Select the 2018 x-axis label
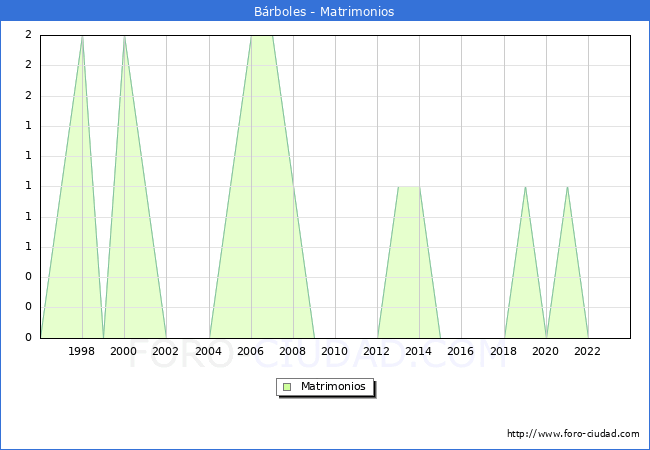Screen dimensions: 650x450 click(504, 351)
